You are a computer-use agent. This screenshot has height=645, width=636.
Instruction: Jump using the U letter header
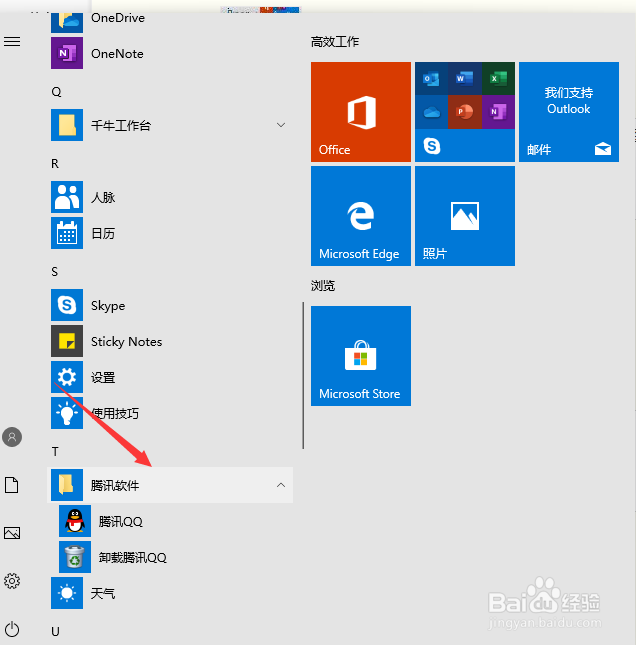pos(56,631)
